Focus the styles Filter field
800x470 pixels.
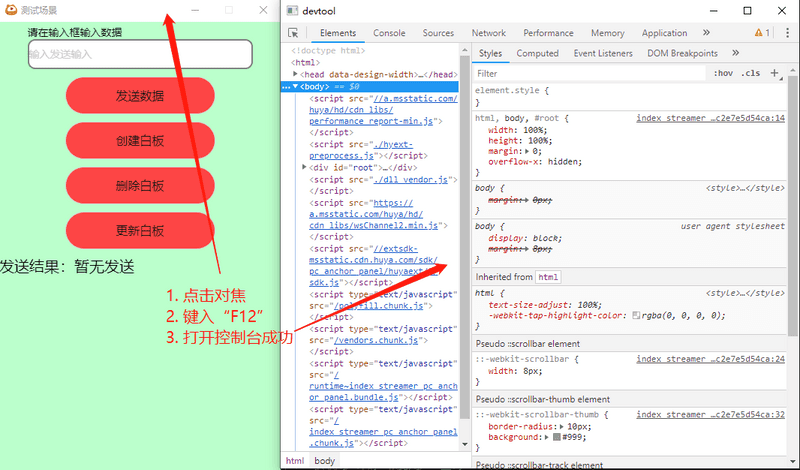589,73
